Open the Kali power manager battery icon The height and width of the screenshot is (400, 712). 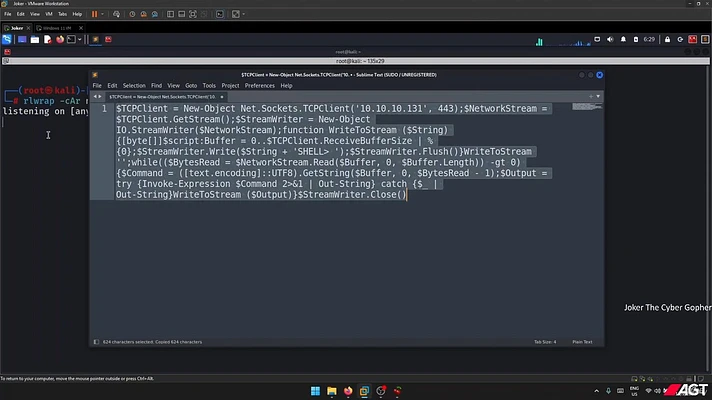click(636, 40)
